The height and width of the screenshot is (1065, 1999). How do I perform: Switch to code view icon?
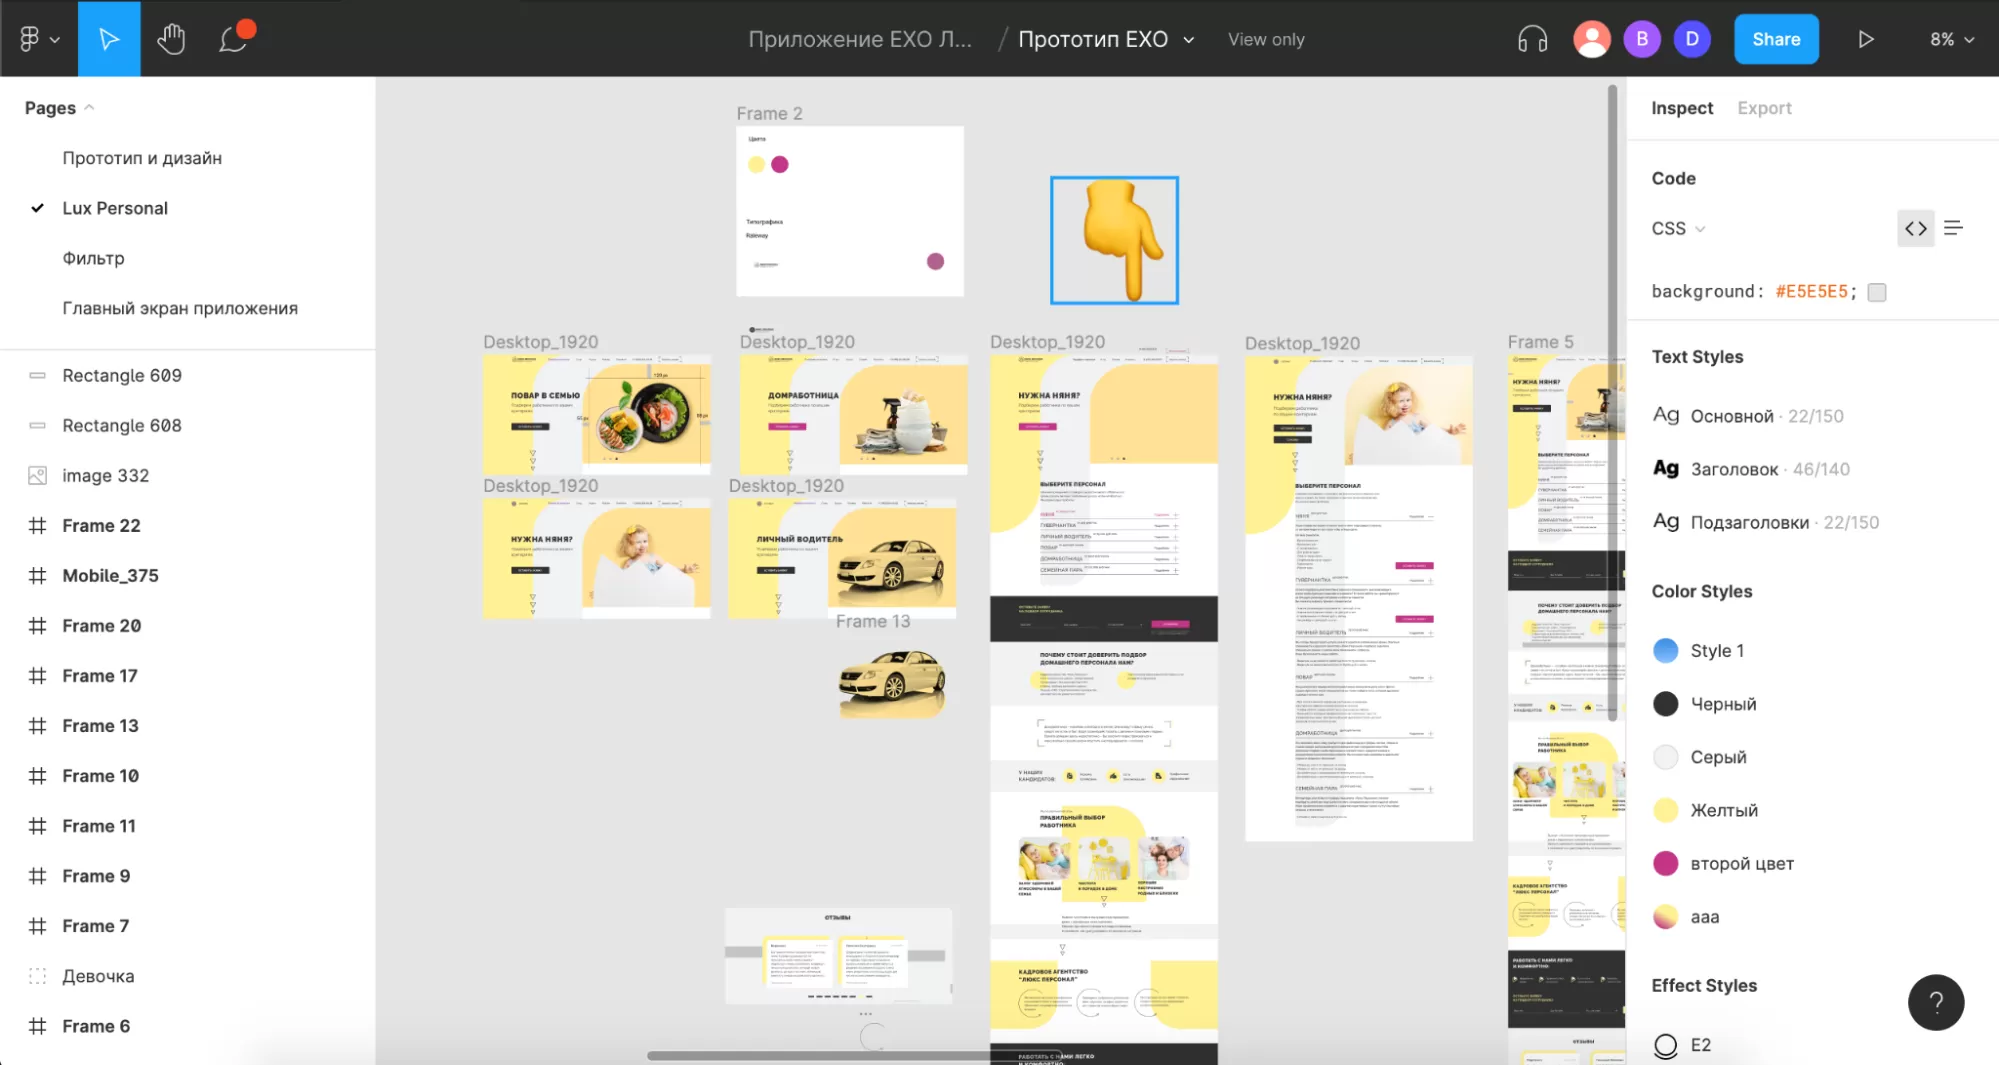(x=1915, y=229)
